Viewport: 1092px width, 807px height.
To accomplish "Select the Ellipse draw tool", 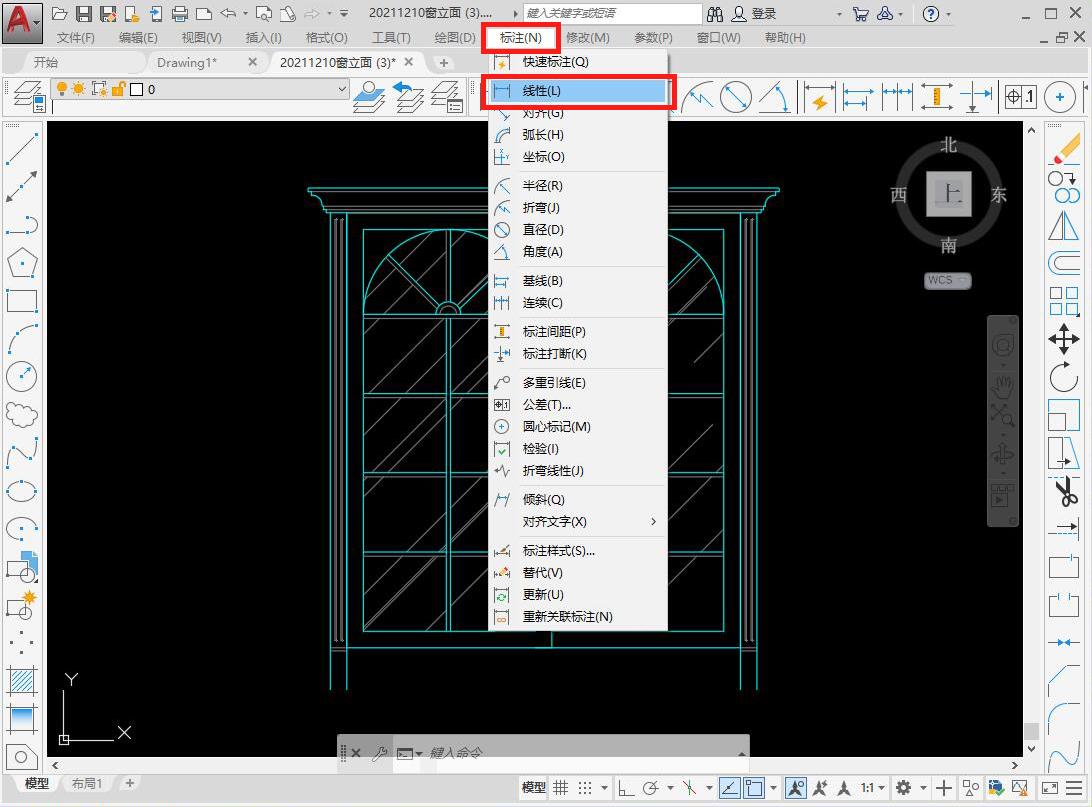I will tap(22, 491).
